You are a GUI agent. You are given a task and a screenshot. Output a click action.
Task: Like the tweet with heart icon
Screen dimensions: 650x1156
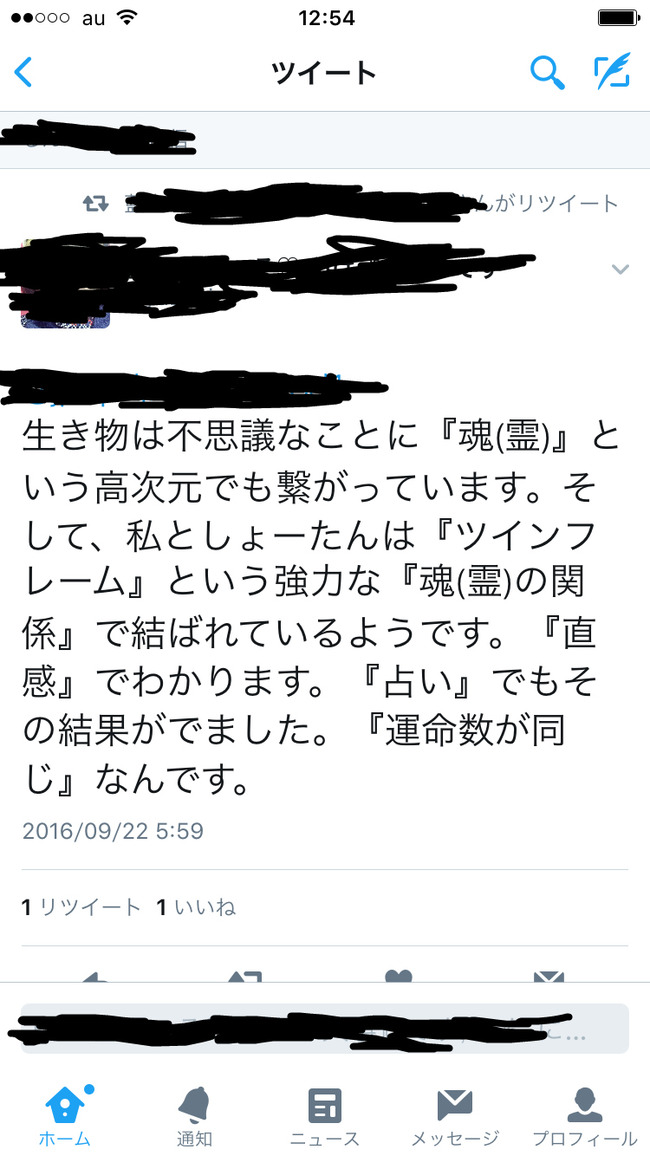(398, 975)
